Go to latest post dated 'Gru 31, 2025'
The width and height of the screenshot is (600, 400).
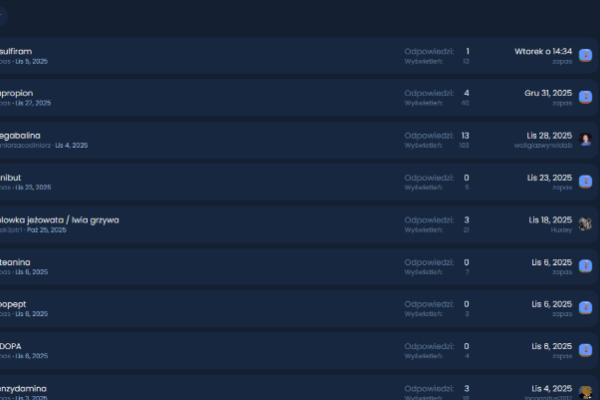coord(547,92)
